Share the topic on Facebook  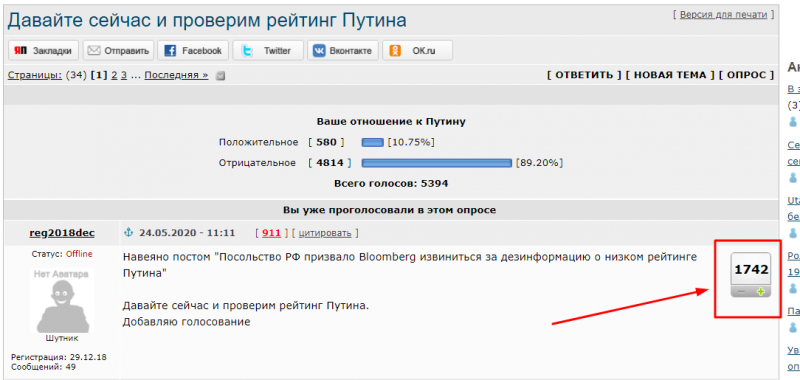(x=193, y=50)
